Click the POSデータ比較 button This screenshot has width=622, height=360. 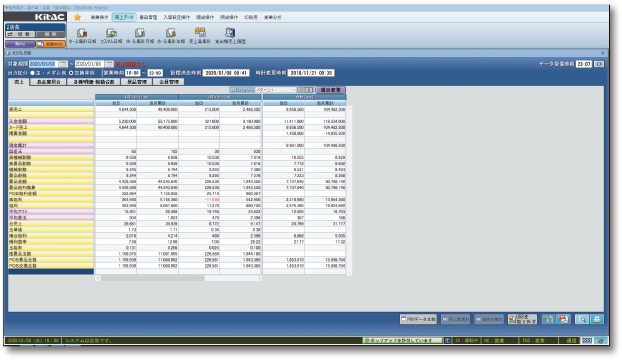(x=419, y=319)
